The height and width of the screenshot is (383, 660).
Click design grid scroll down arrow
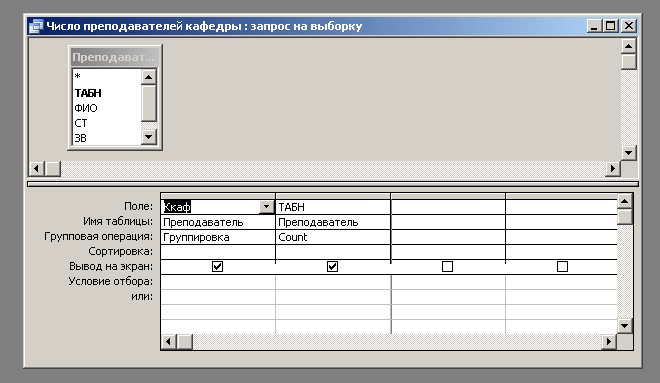pyautogui.click(x=624, y=325)
